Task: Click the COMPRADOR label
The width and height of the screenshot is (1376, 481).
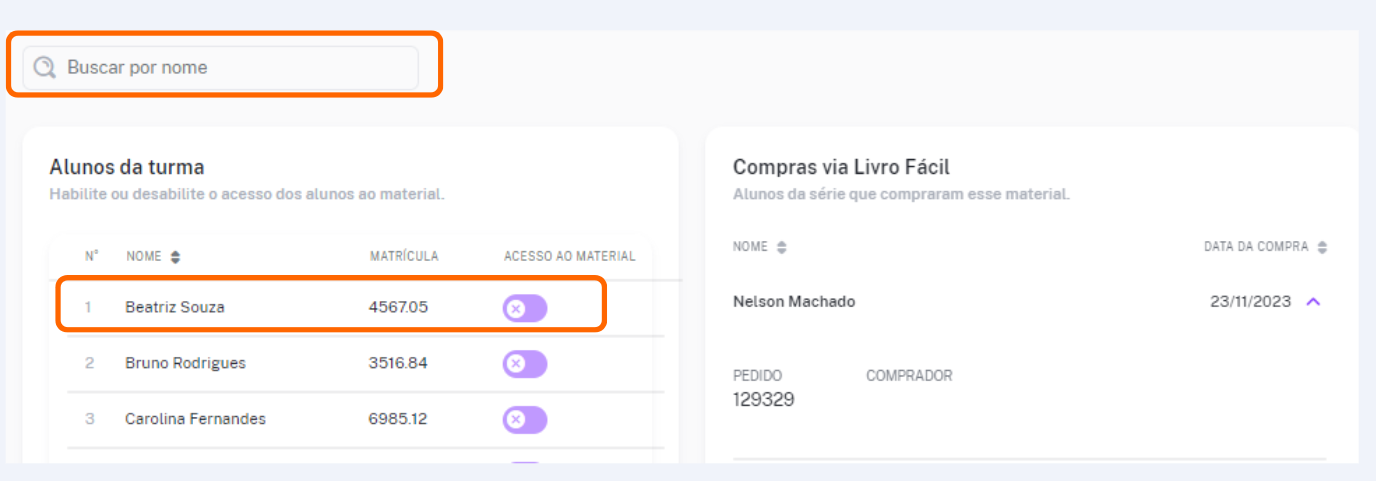Action: [909, 376]
